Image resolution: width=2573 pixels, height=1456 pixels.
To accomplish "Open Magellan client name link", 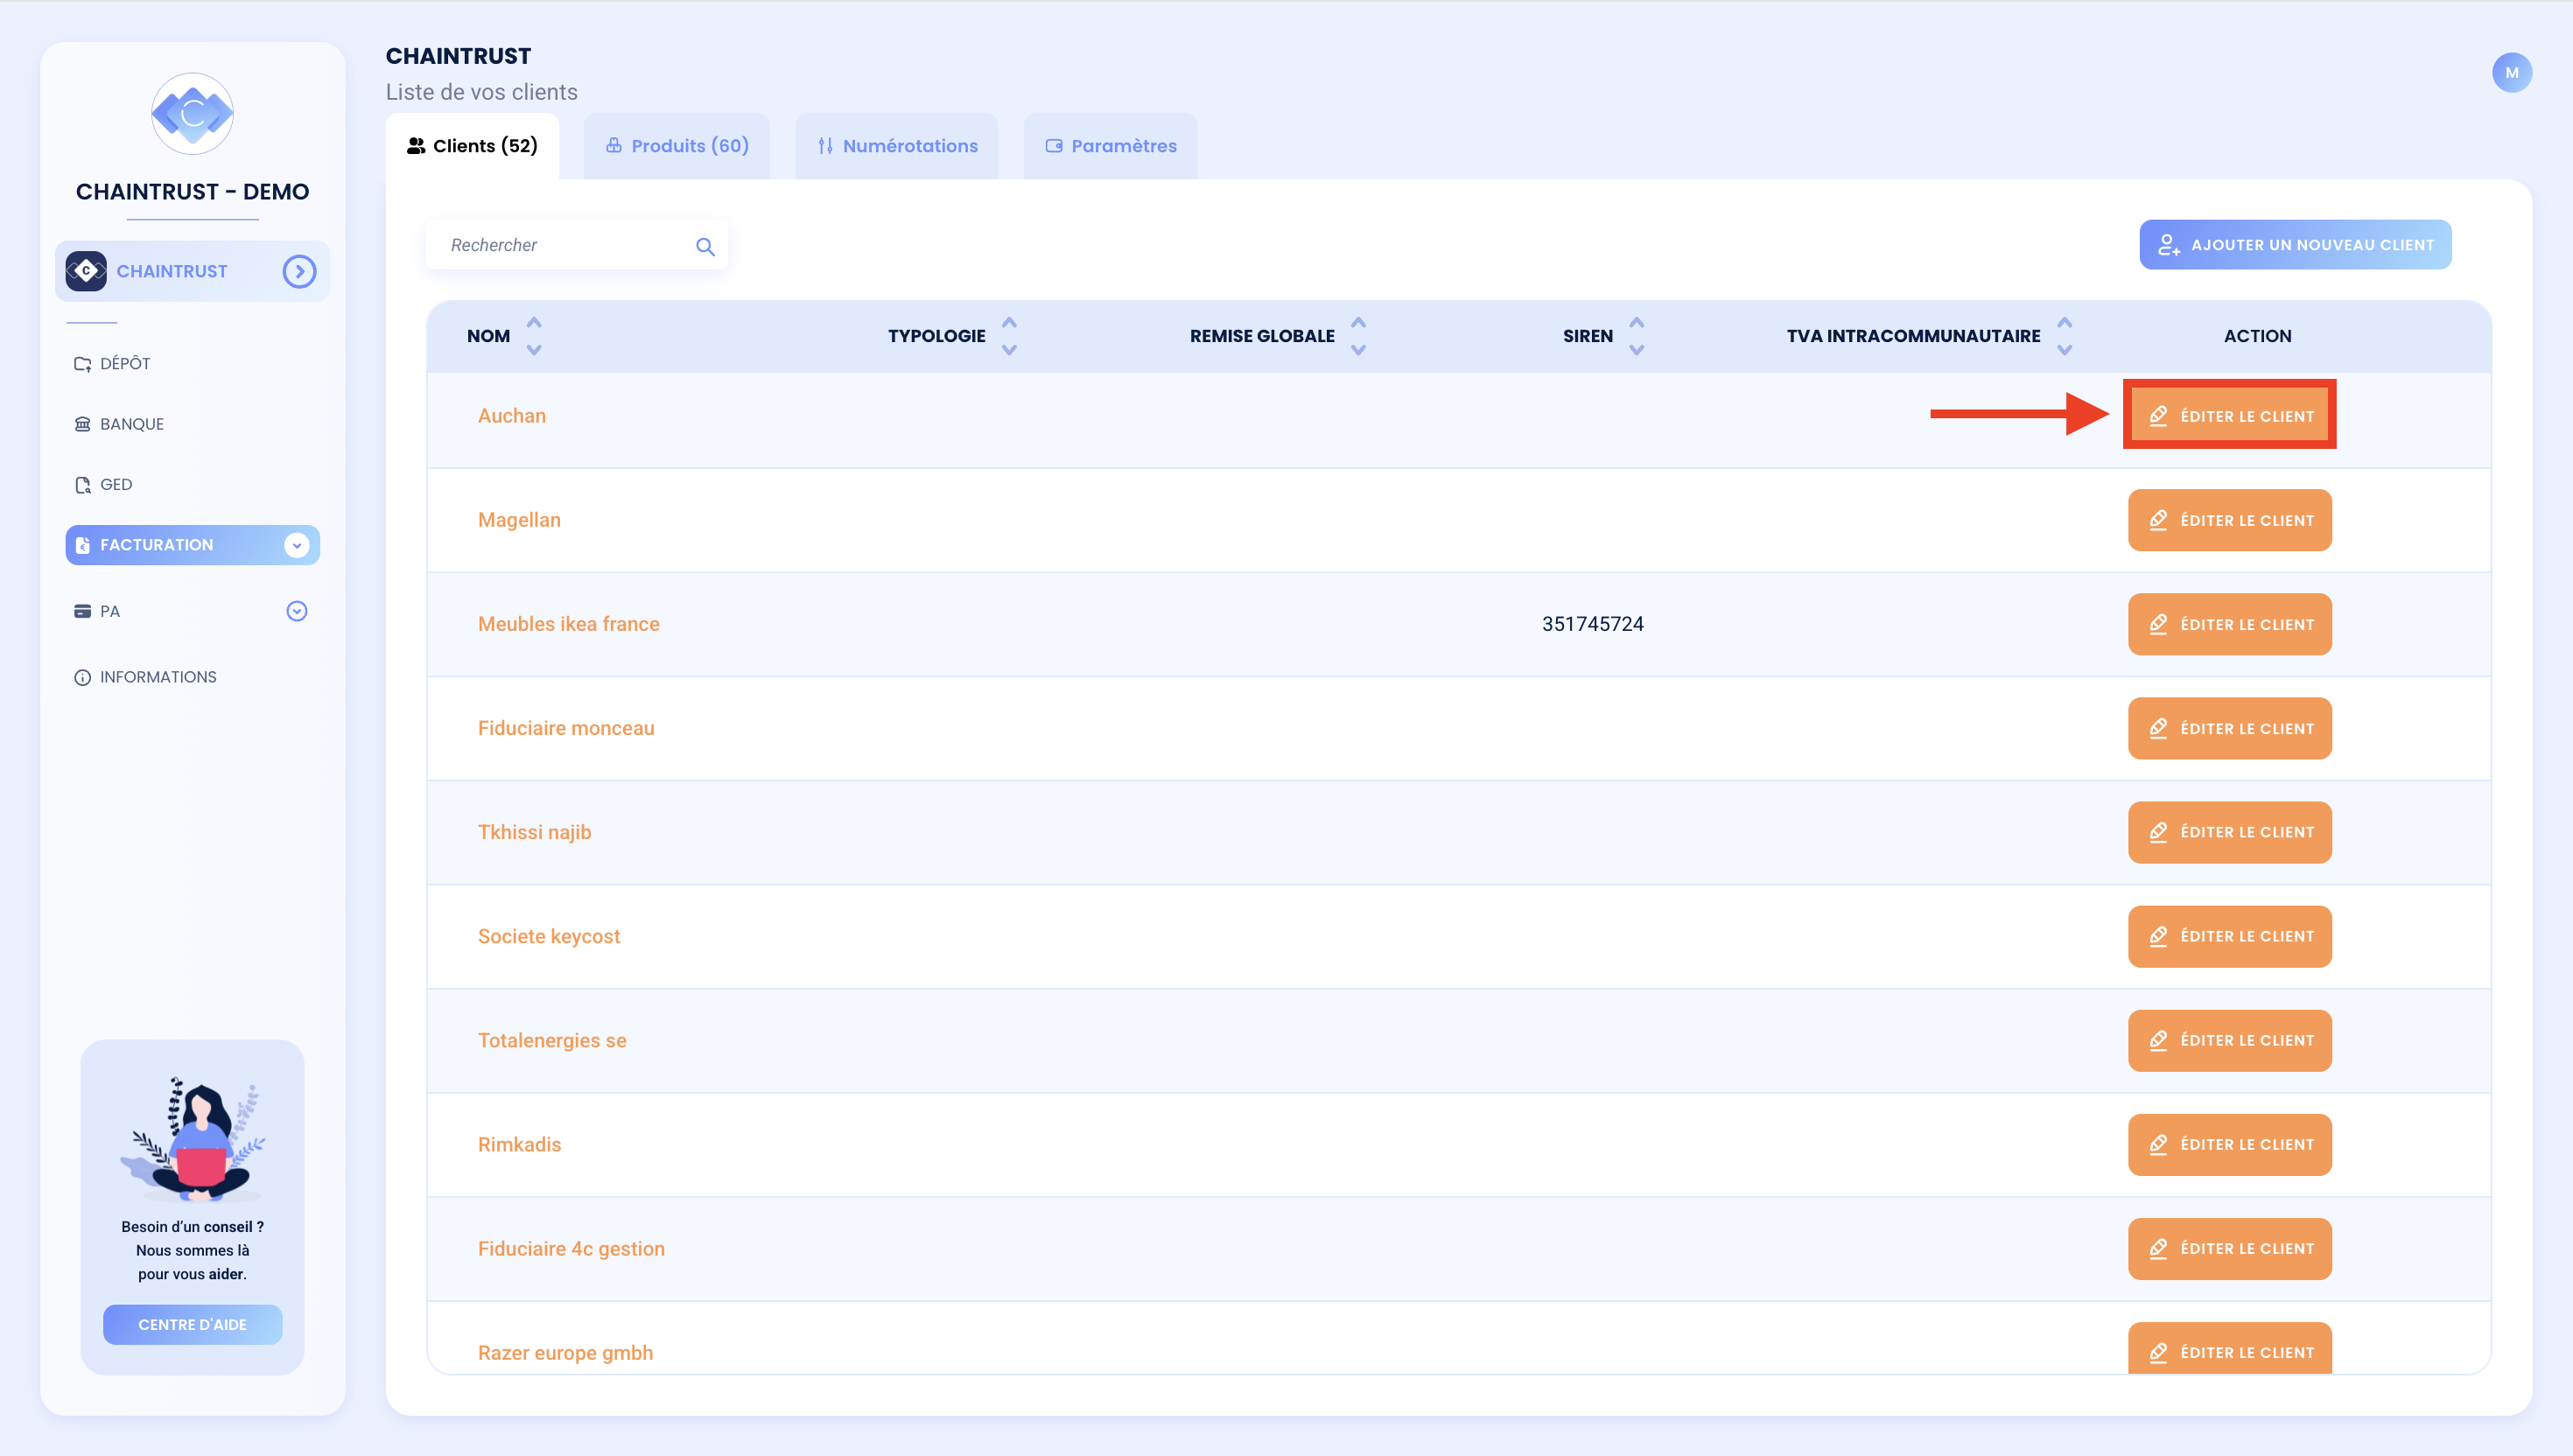I will [x=519, y=520].
